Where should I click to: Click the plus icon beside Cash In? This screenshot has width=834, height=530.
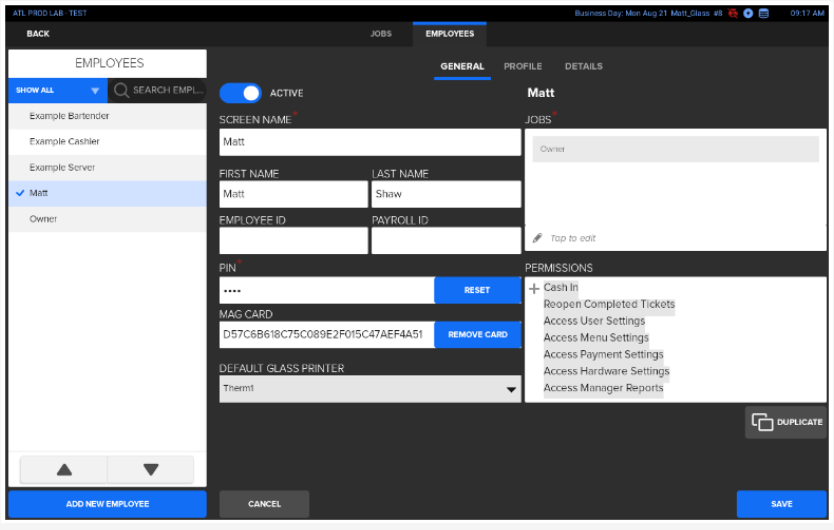(534, 288)
